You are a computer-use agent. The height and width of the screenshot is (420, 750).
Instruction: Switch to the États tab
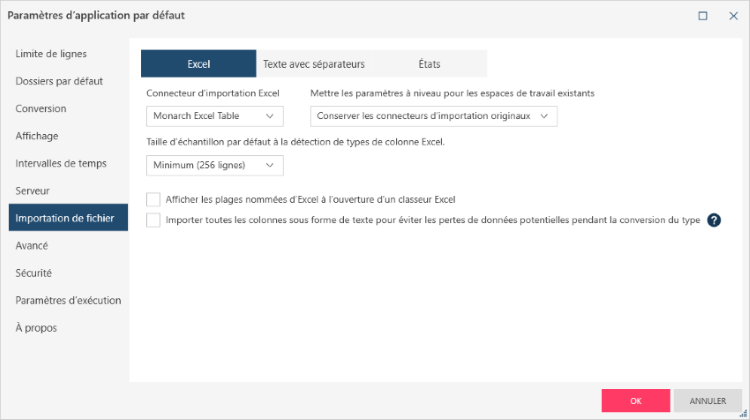point(429,64)
